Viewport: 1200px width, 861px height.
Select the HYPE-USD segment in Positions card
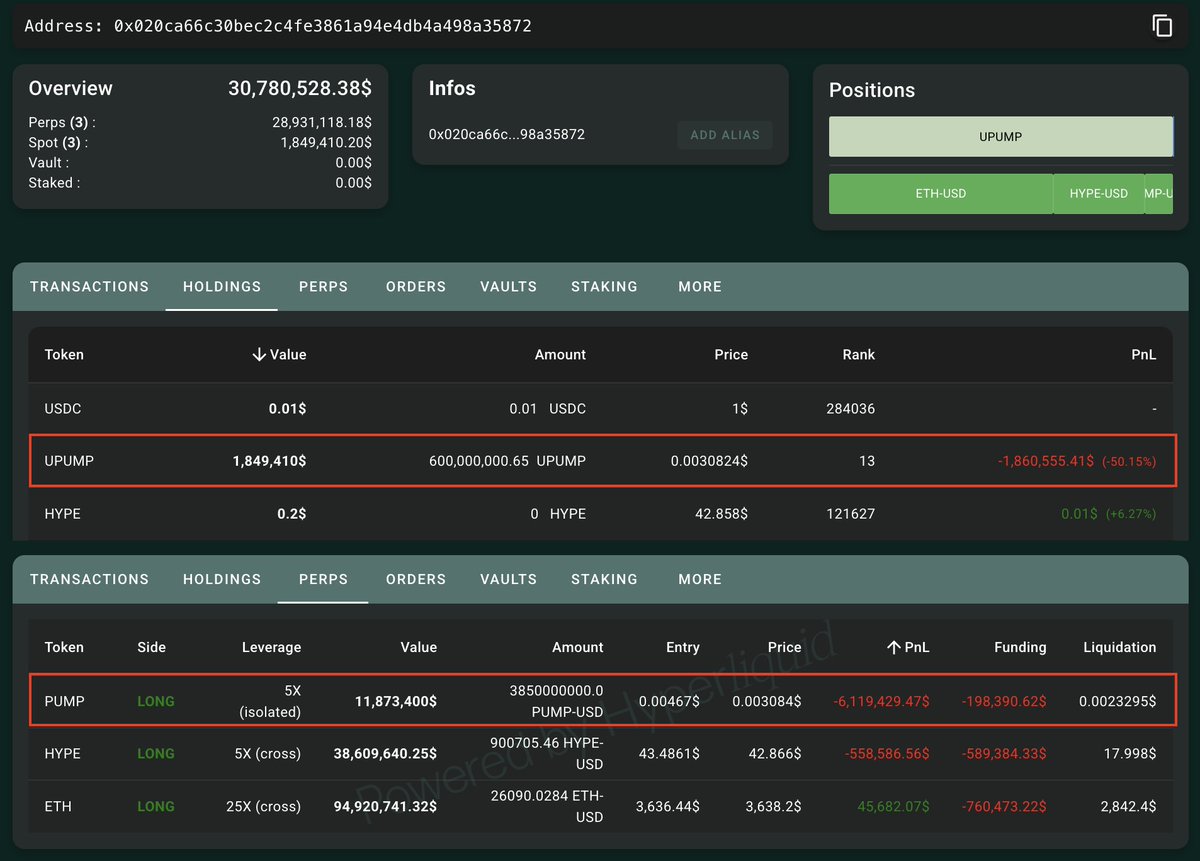[x=1099, y=193]
